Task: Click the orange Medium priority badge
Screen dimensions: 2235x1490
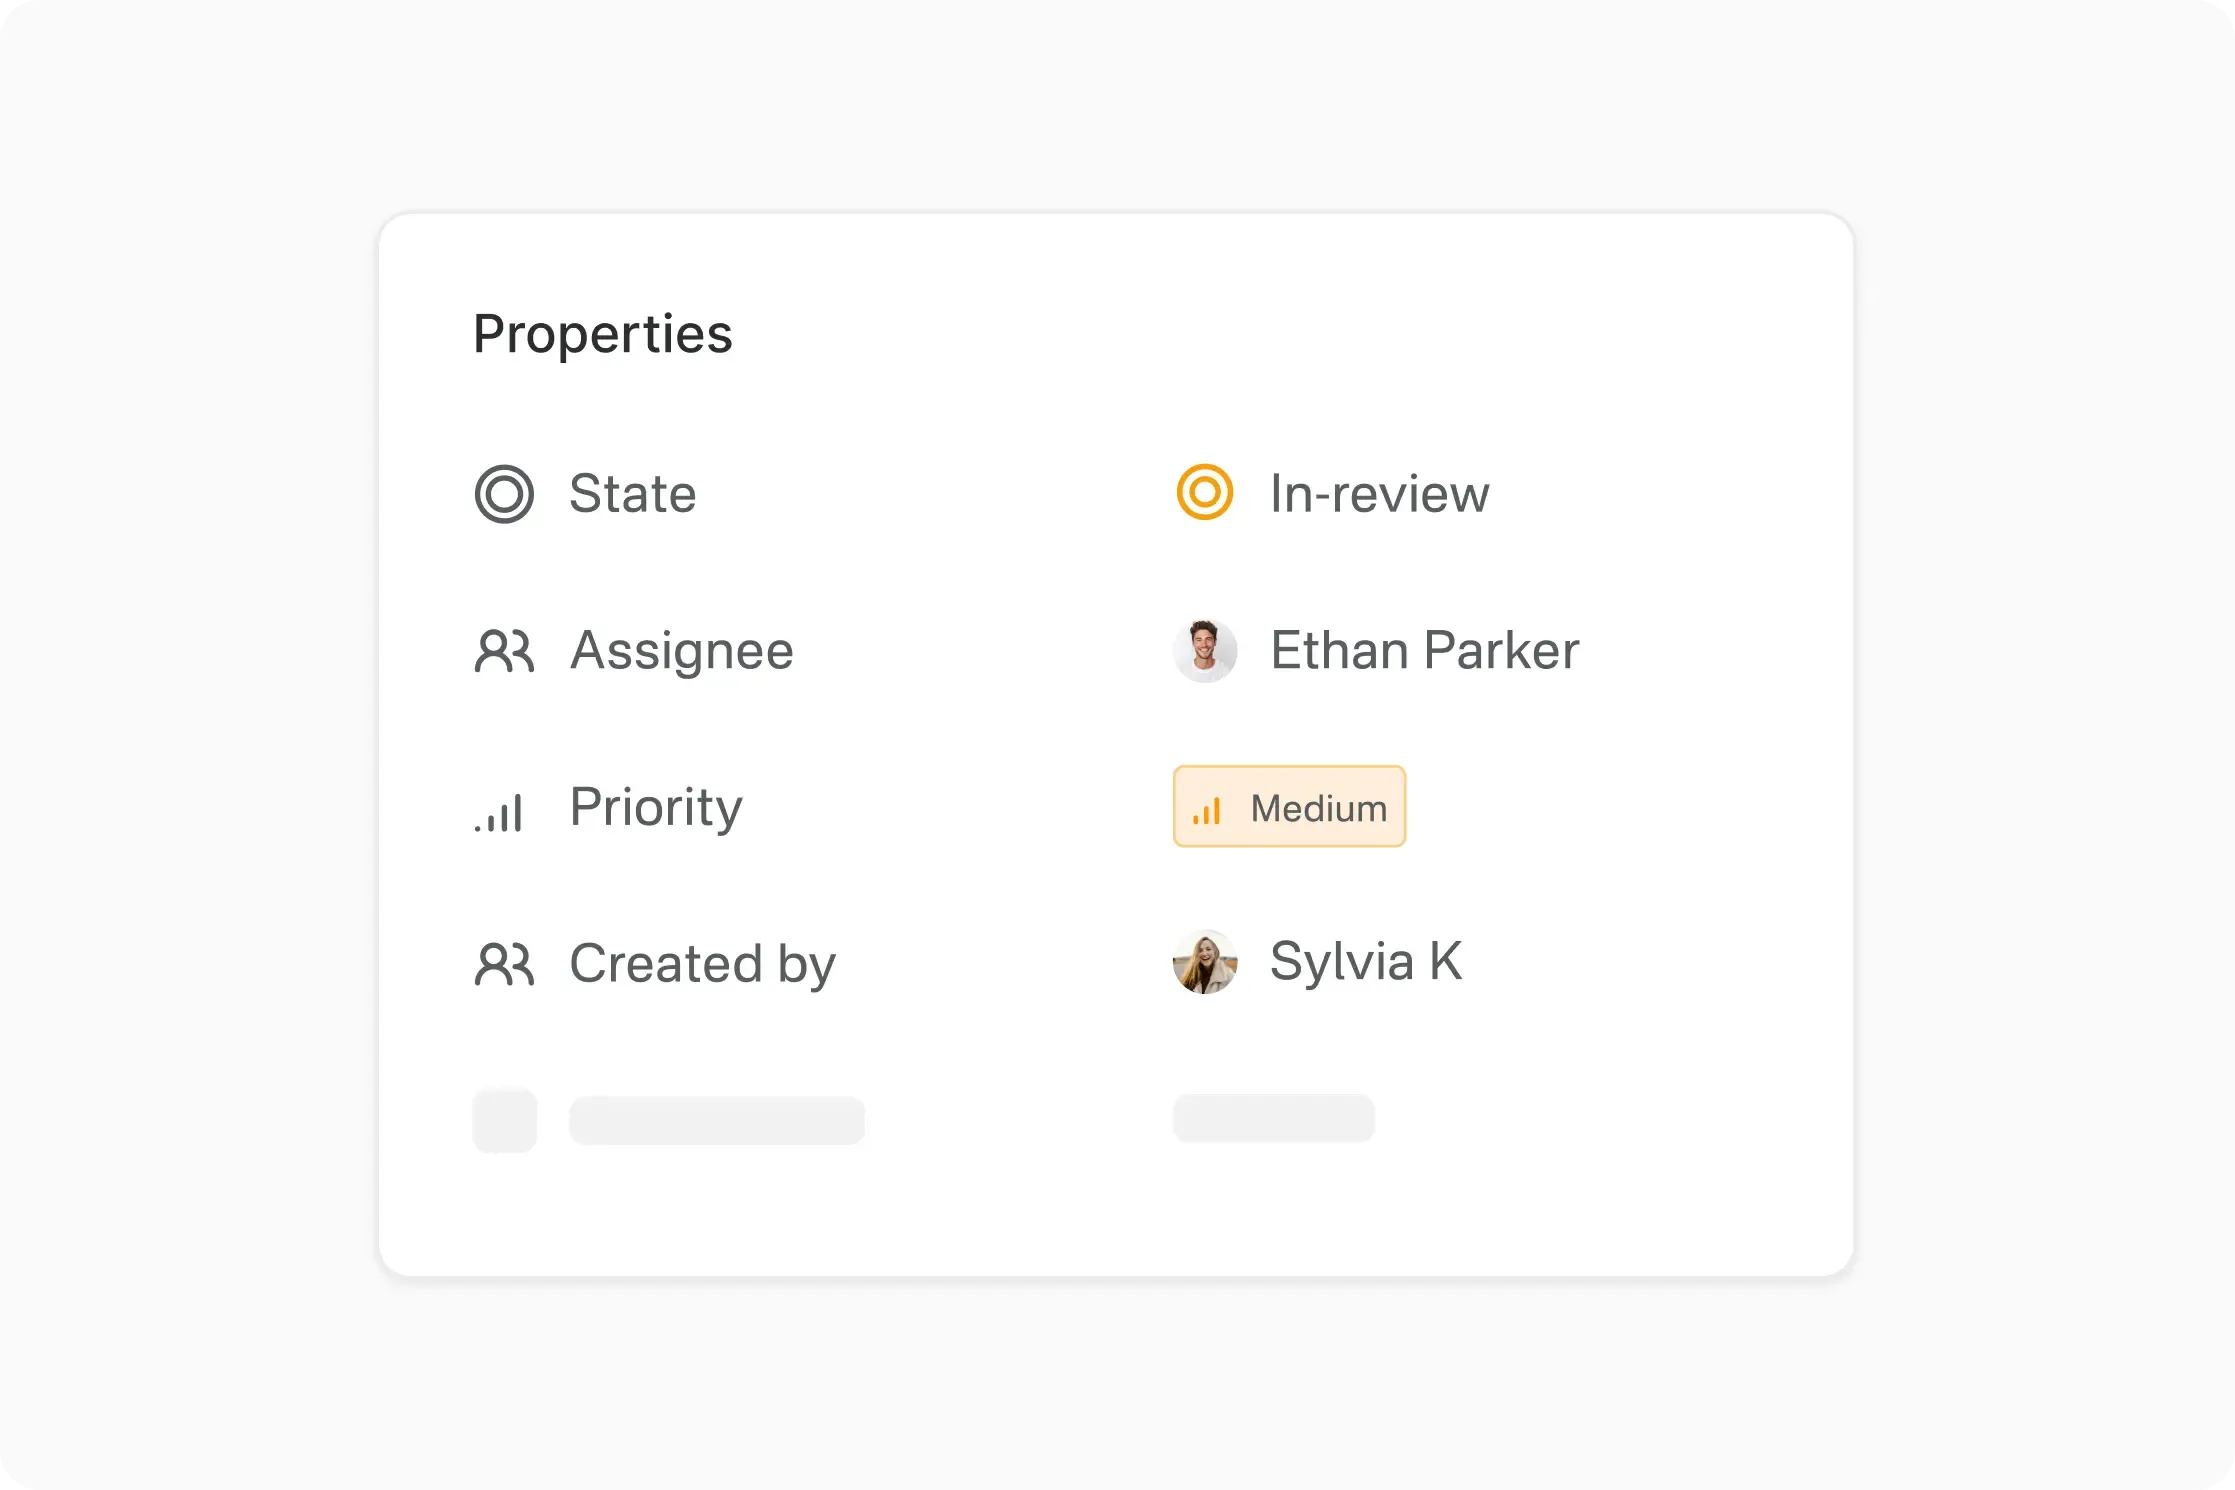Action: coord(1289,806)
